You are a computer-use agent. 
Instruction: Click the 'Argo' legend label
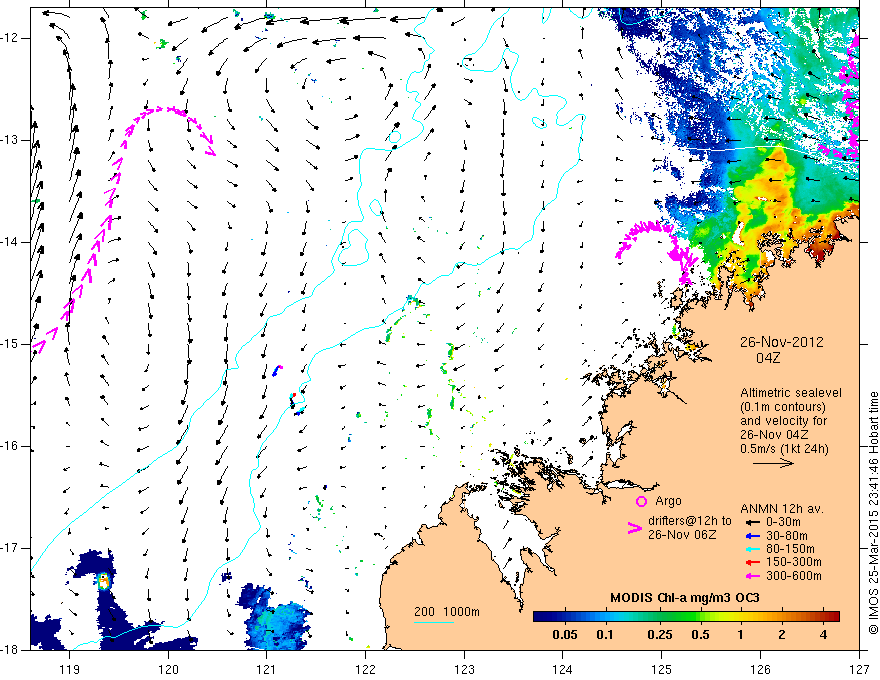668,501
